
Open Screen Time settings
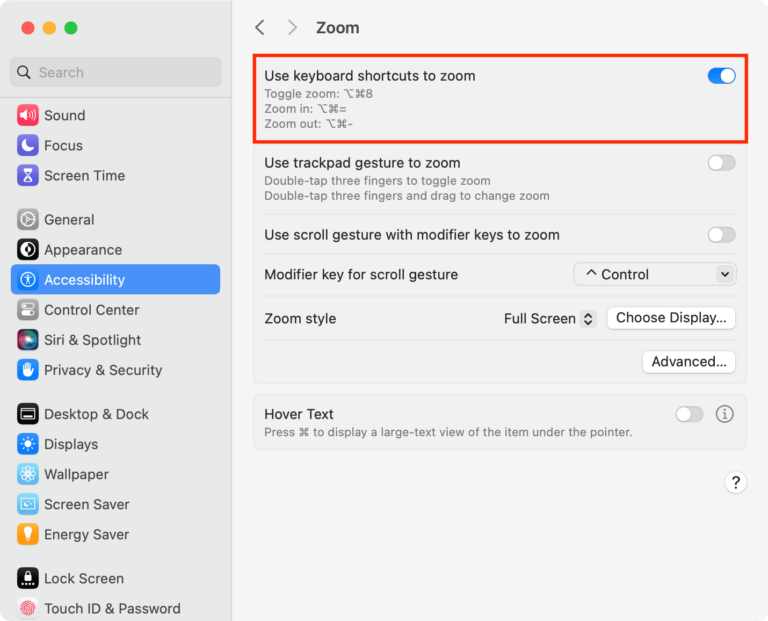click(84, 175)
